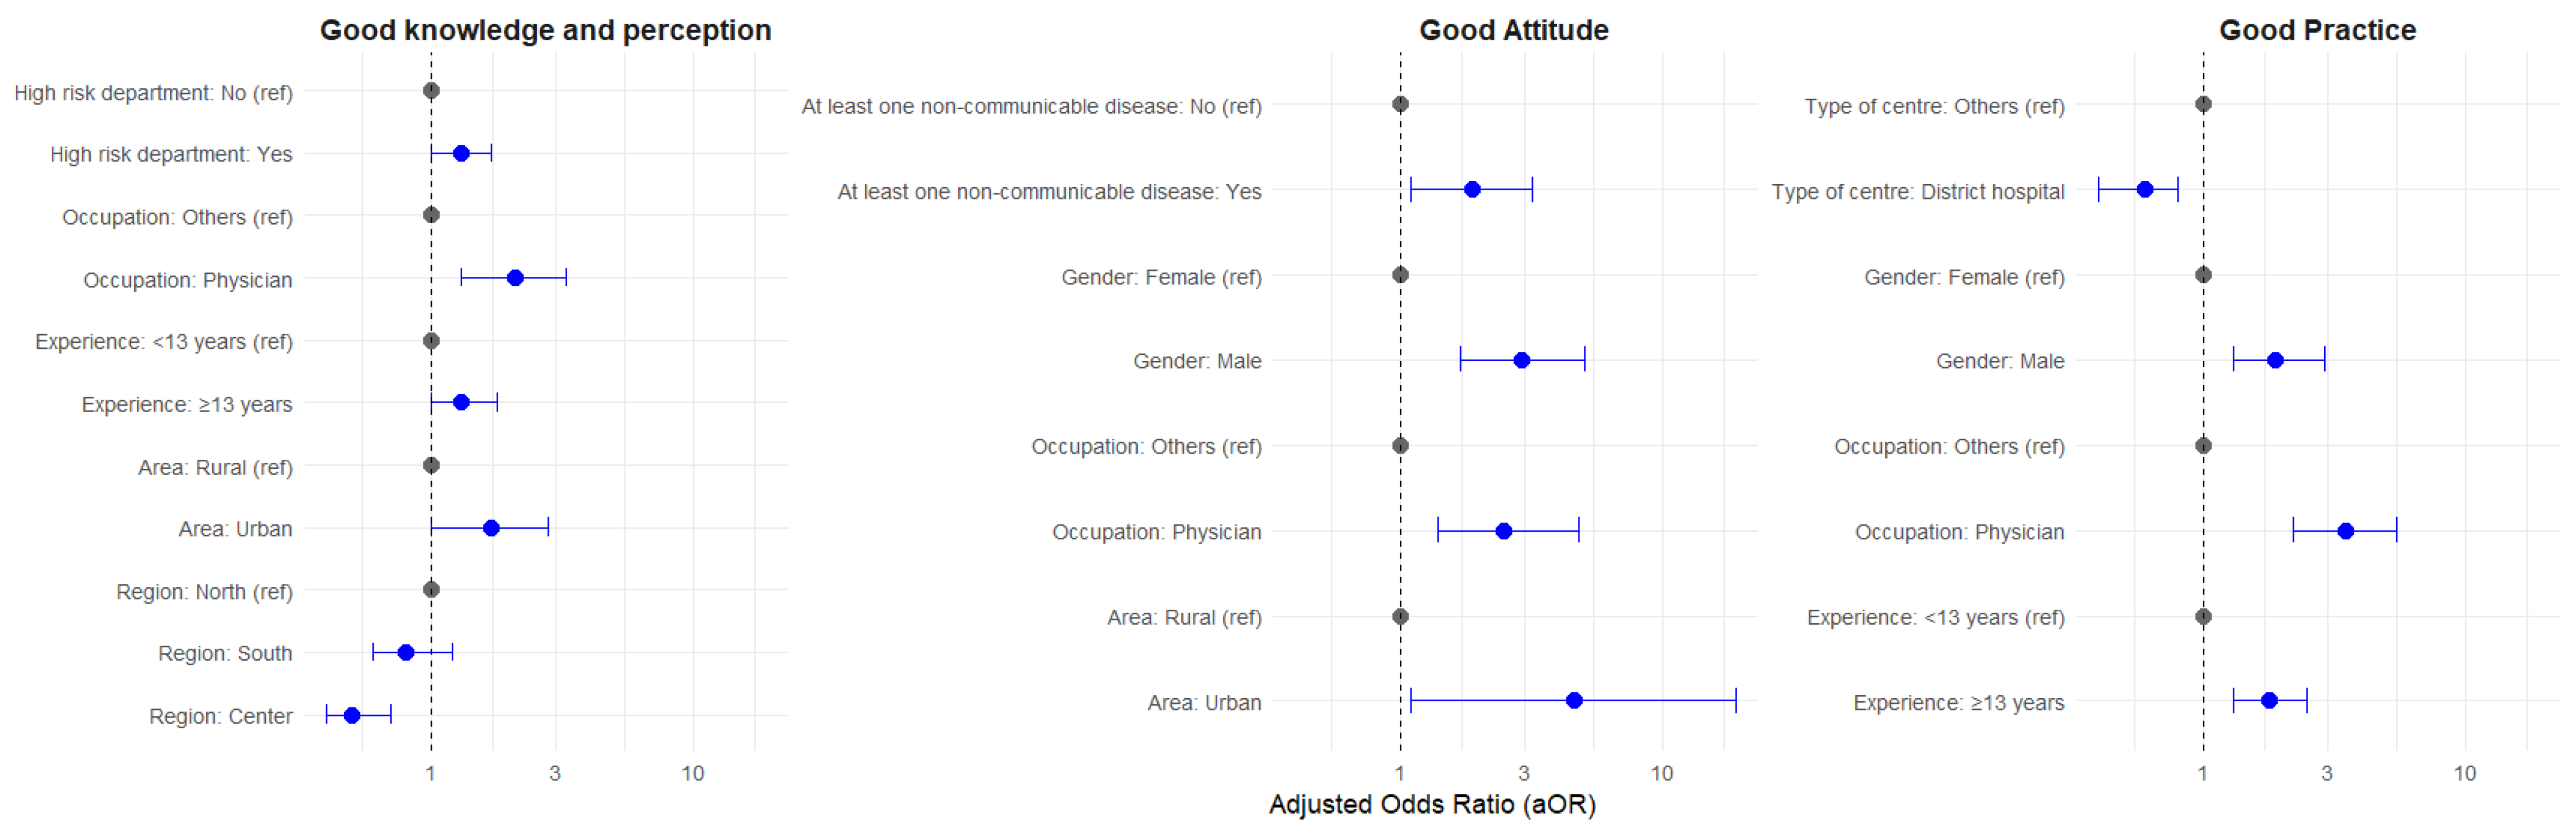
Task: Click the "Good Attitude" panel title
Action: coord(1513,30)
